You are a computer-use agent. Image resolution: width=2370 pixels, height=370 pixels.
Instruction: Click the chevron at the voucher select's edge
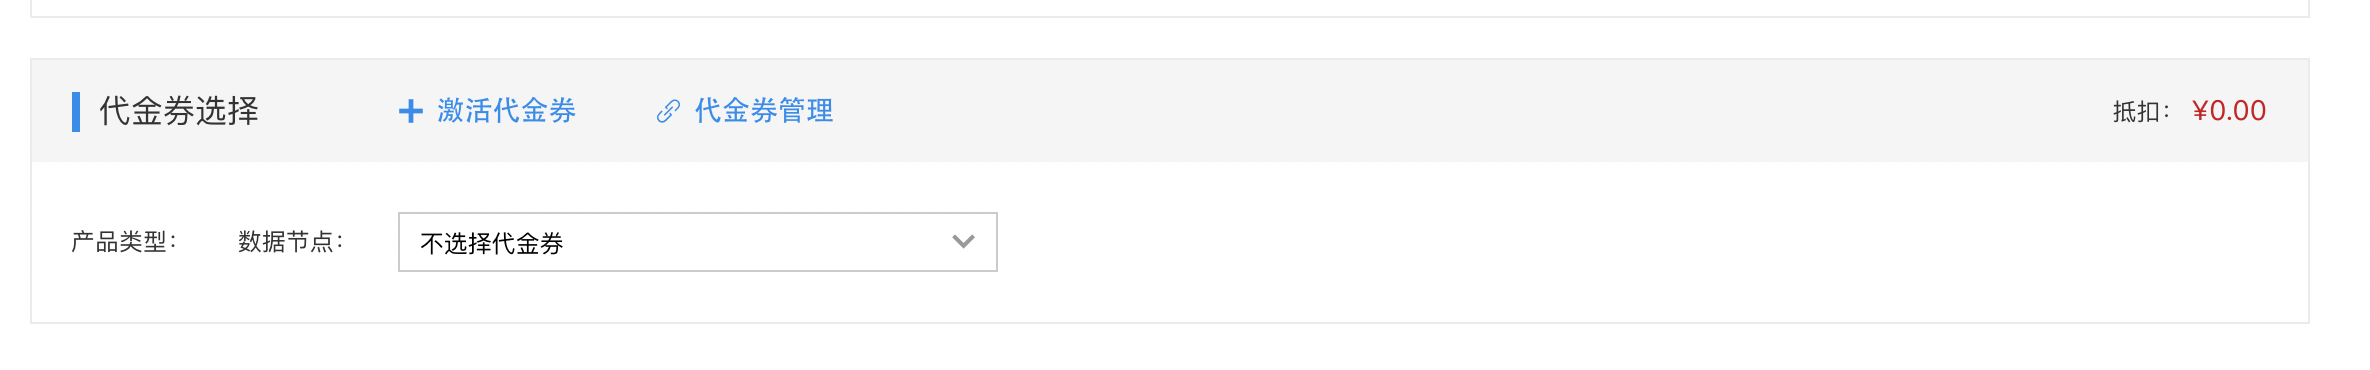click(x=963, y=241)
